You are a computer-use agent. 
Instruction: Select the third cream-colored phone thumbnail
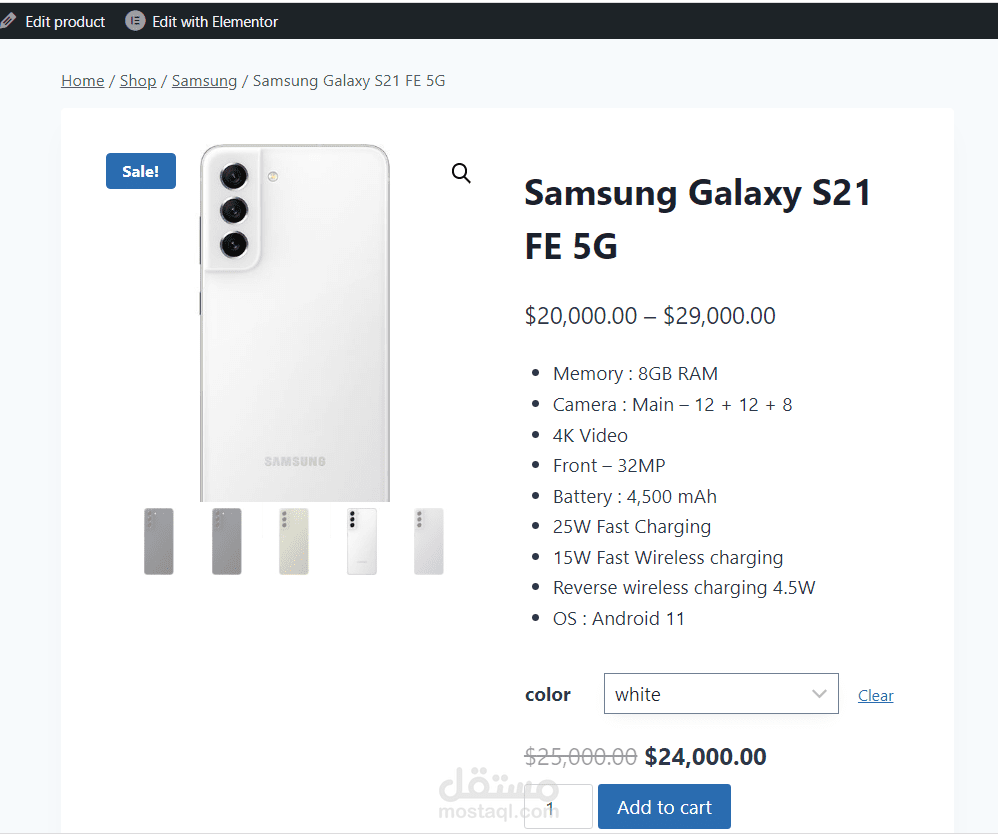tap(294, 541)
